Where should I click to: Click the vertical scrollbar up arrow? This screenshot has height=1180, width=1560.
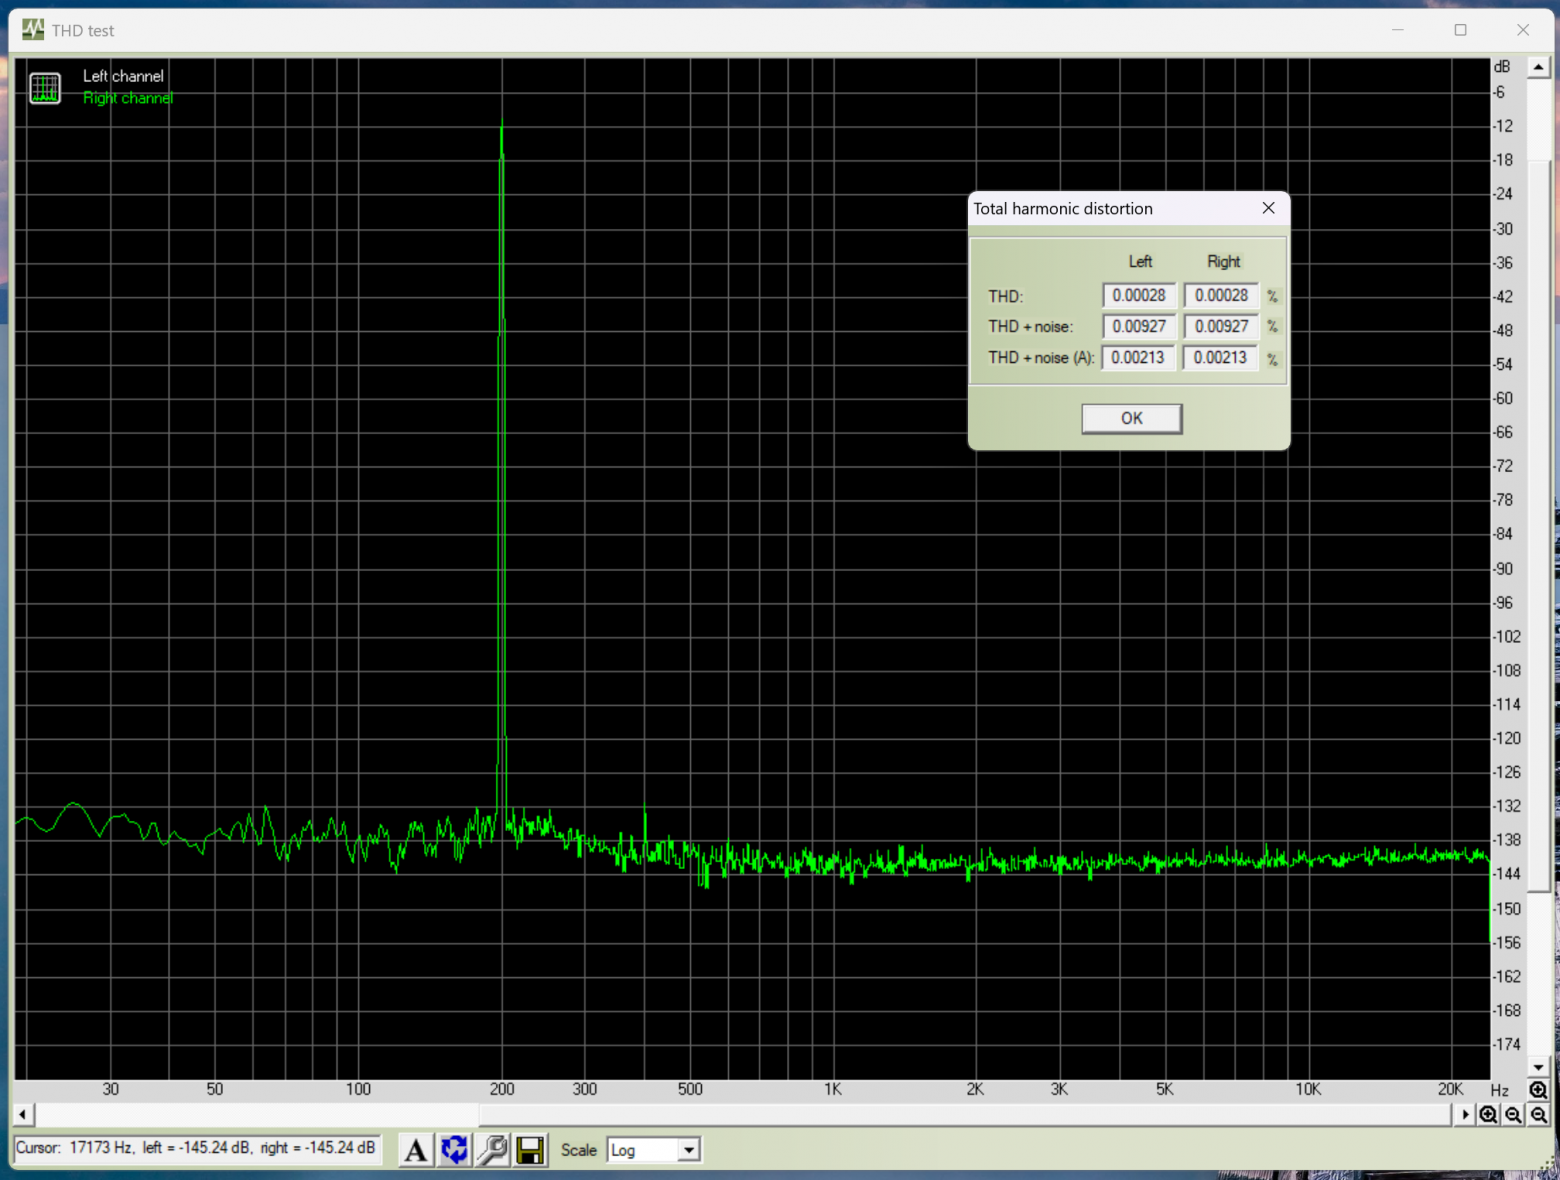[1539, 68]
